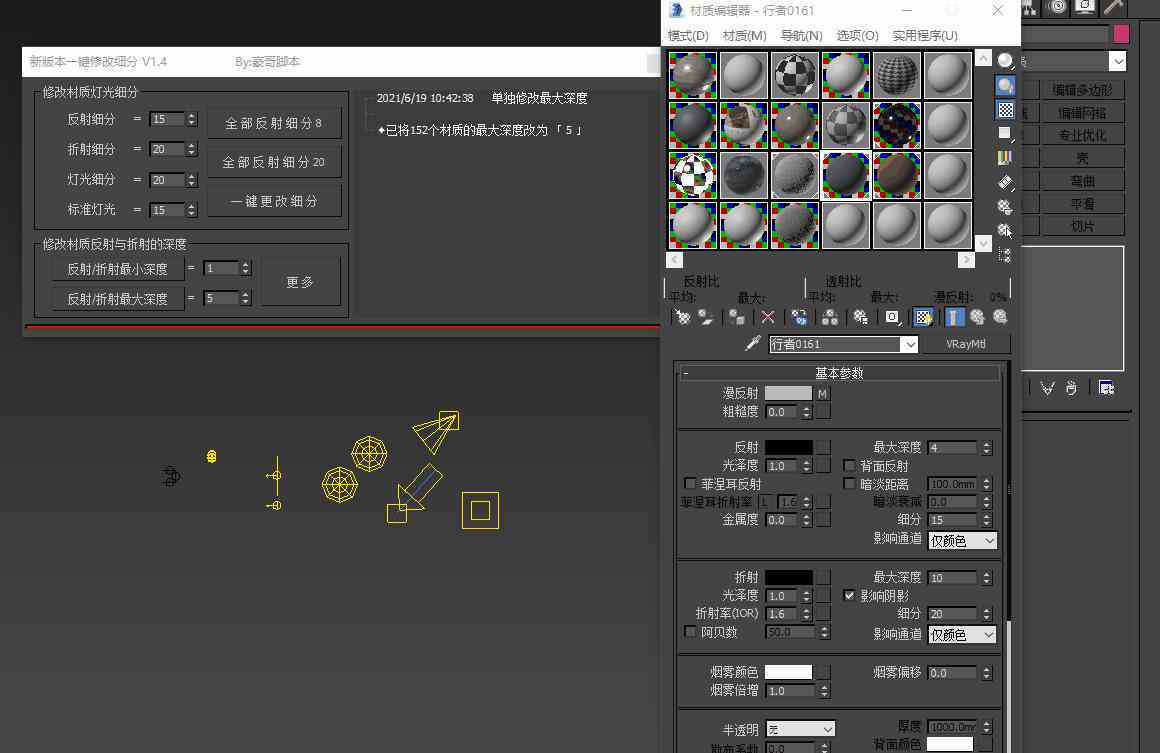Click the 全部反射细分 20 button

point(274,162)
